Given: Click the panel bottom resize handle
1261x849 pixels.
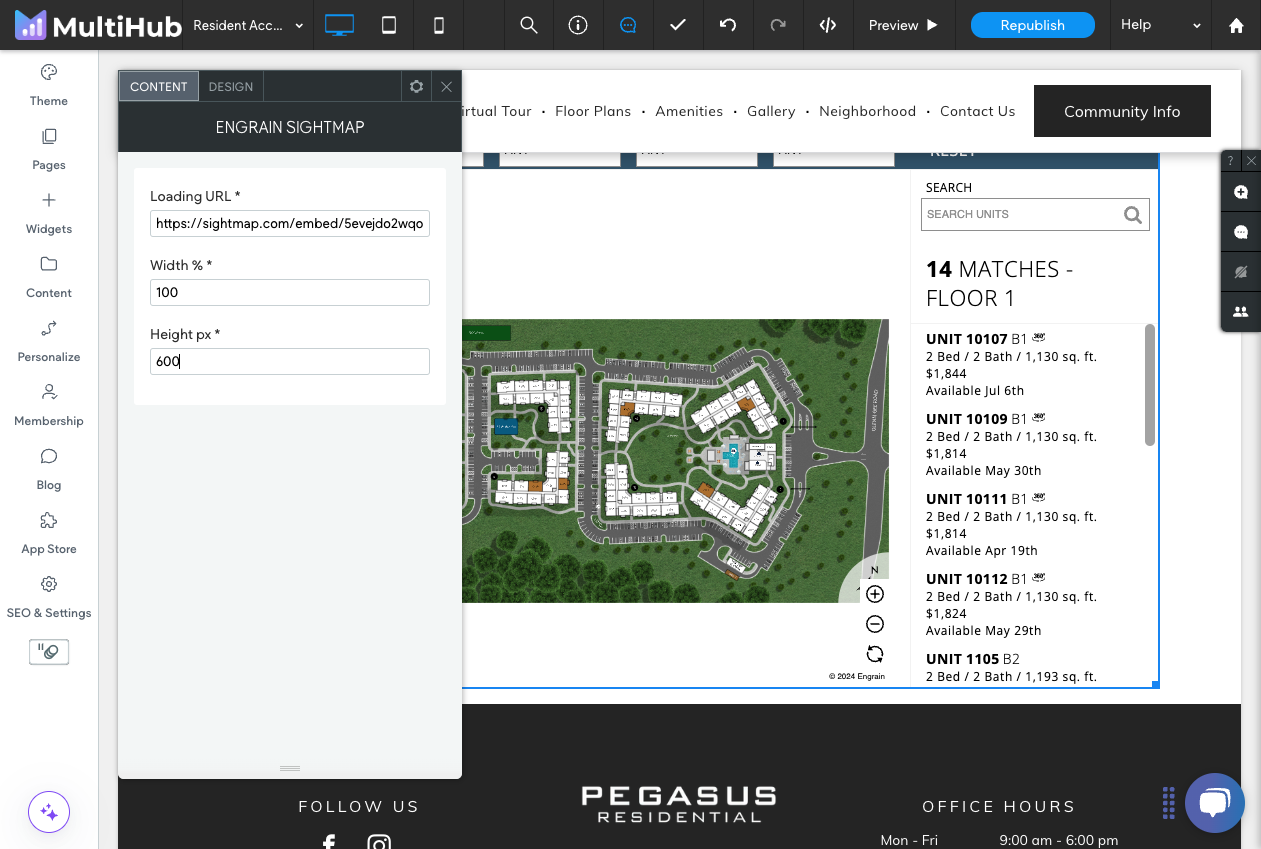Looking at the screenshot, I should tap(290, 768).
